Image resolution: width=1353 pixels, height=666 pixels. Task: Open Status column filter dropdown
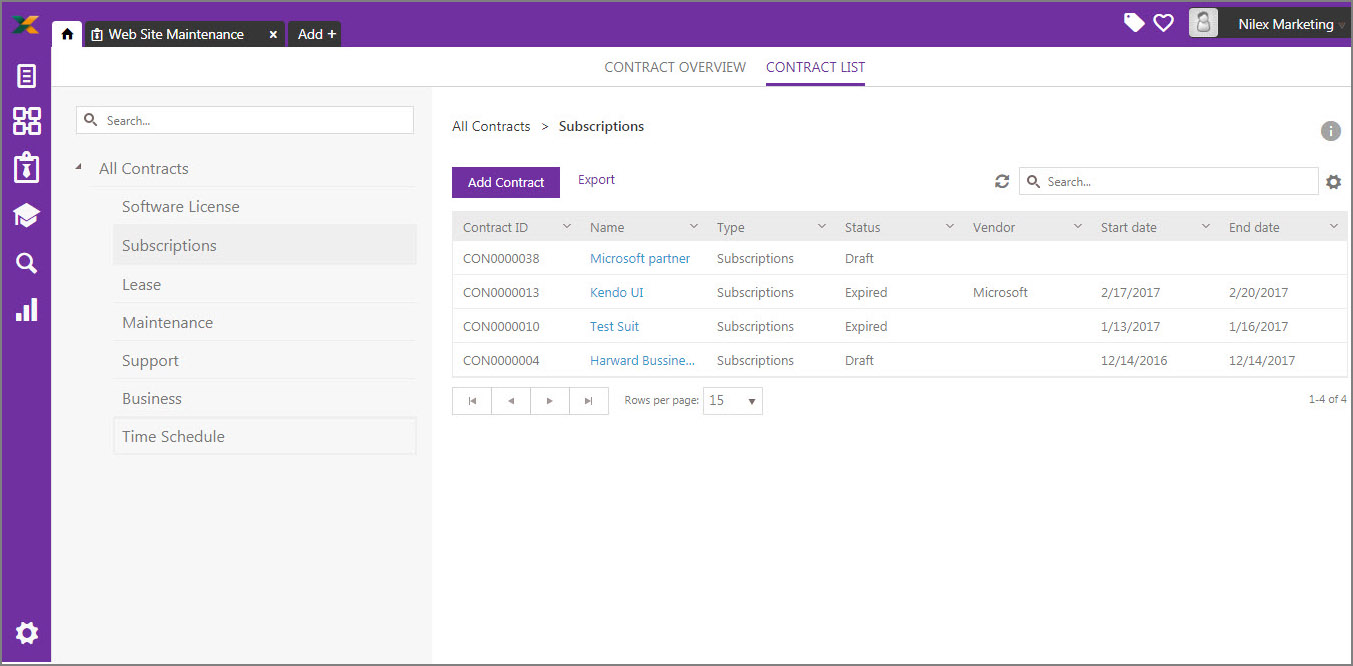coord(950,227)
